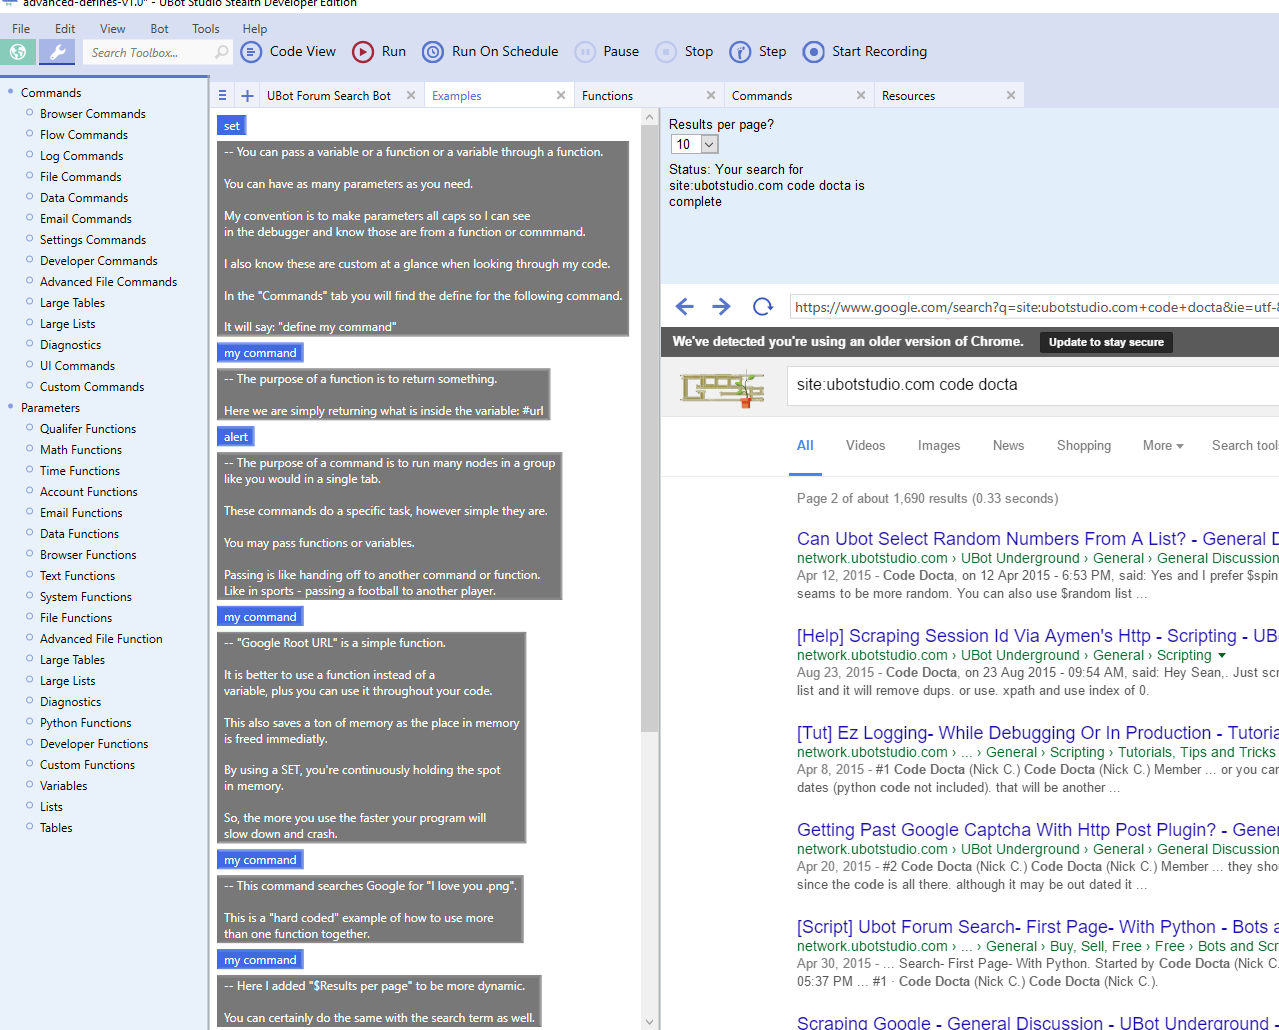Screen dimensions: 1279x1030
Task: Add a new script tab
Action: [247, 96]
